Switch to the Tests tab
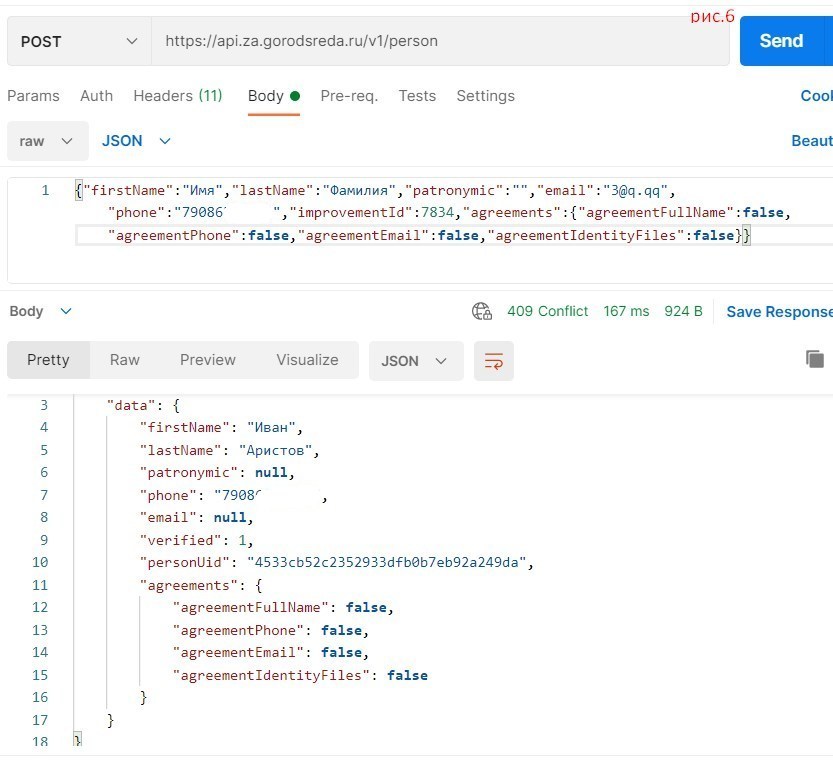The image size is (833, 763). pyautogui.click(x=417, y=96)
